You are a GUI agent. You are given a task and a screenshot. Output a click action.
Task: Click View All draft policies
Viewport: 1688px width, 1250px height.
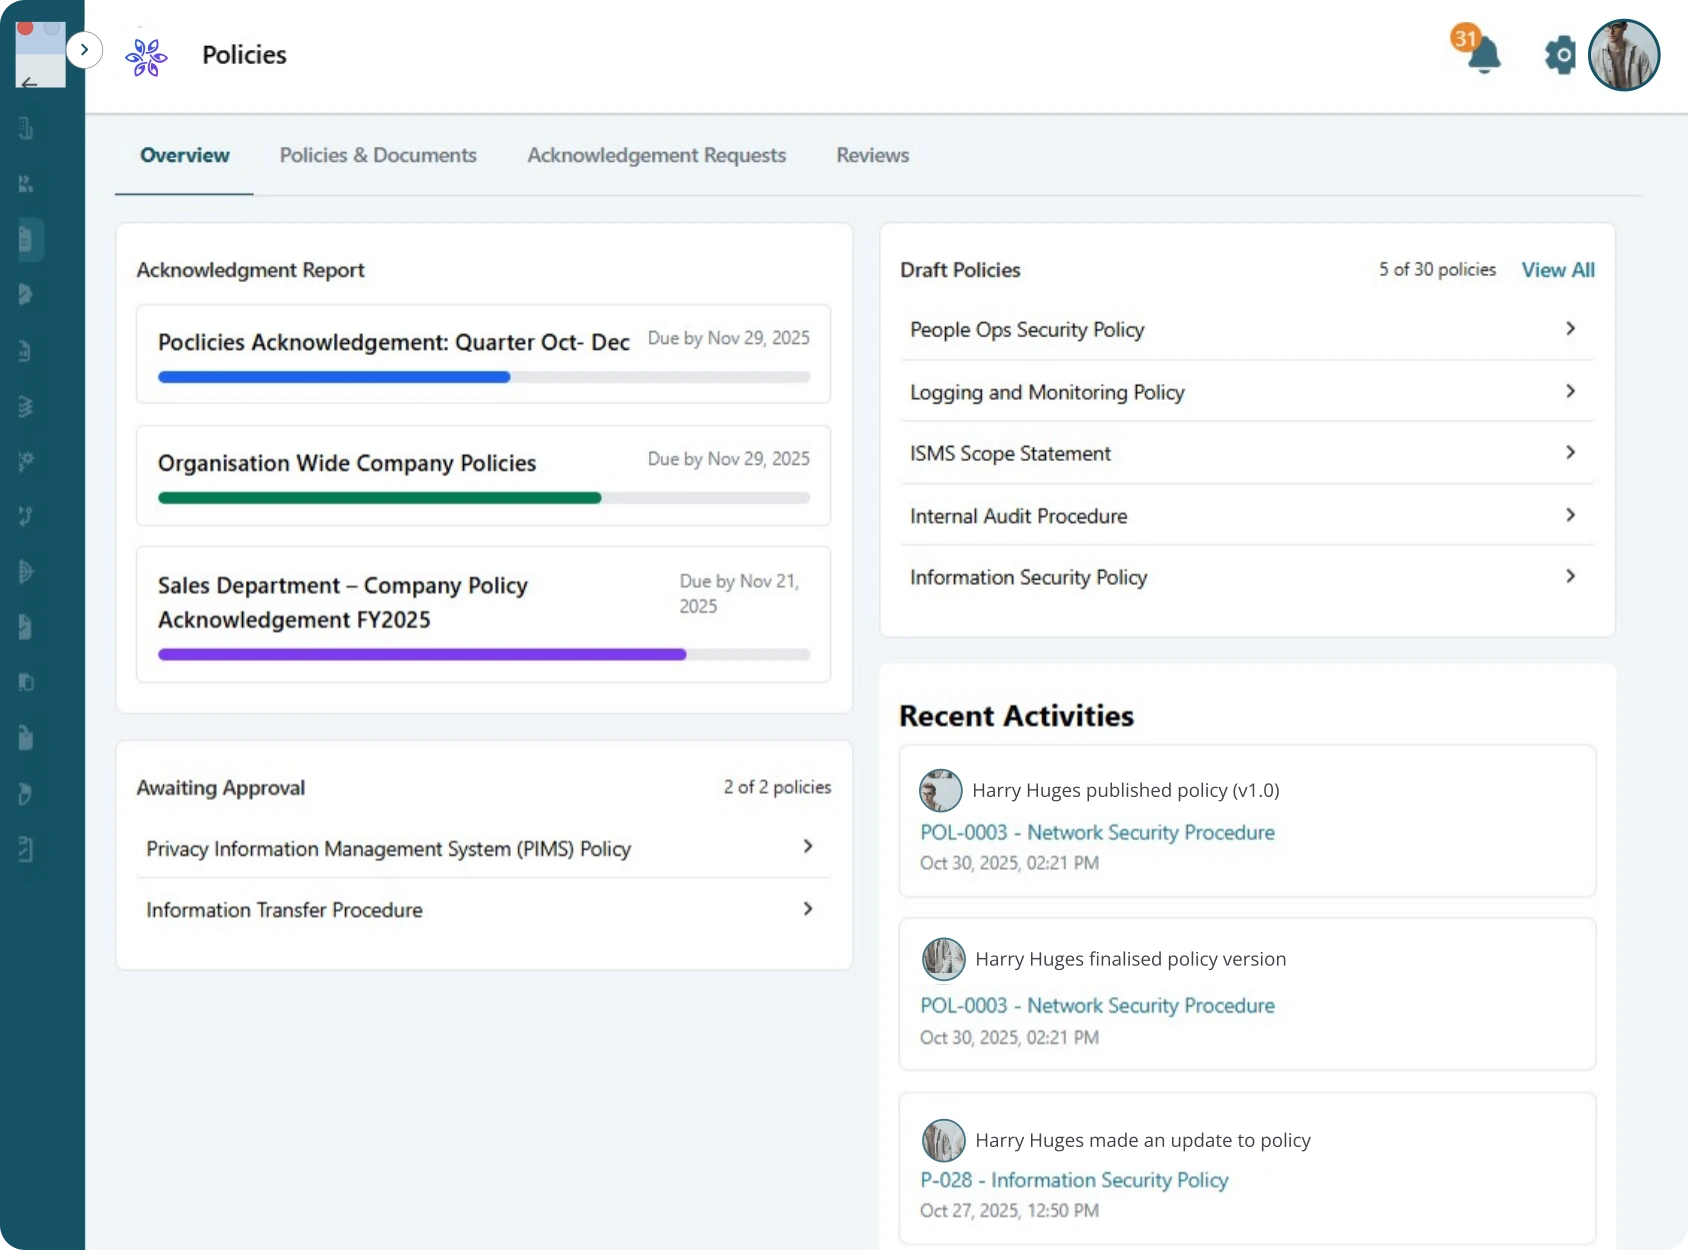click(1557, 270)
